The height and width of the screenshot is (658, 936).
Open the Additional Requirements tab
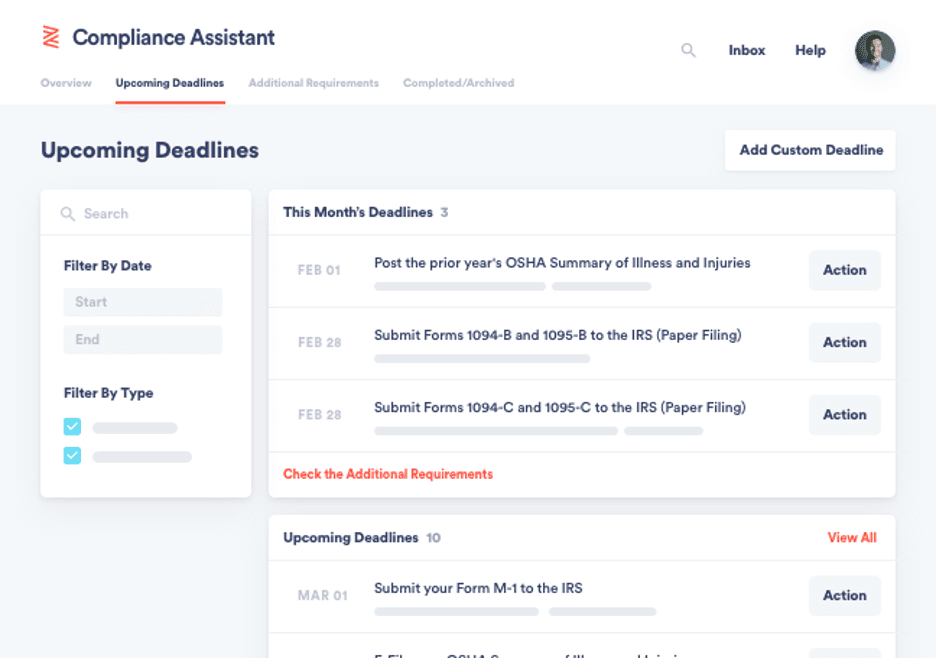313,83
